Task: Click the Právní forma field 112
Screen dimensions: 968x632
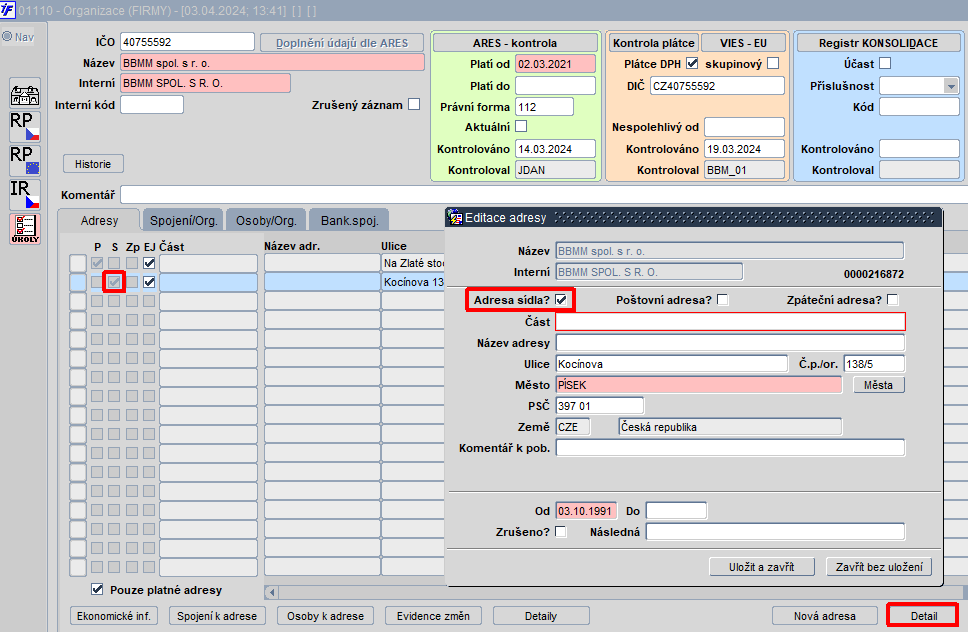Action: pyautogui.click(x=544, y=106)
